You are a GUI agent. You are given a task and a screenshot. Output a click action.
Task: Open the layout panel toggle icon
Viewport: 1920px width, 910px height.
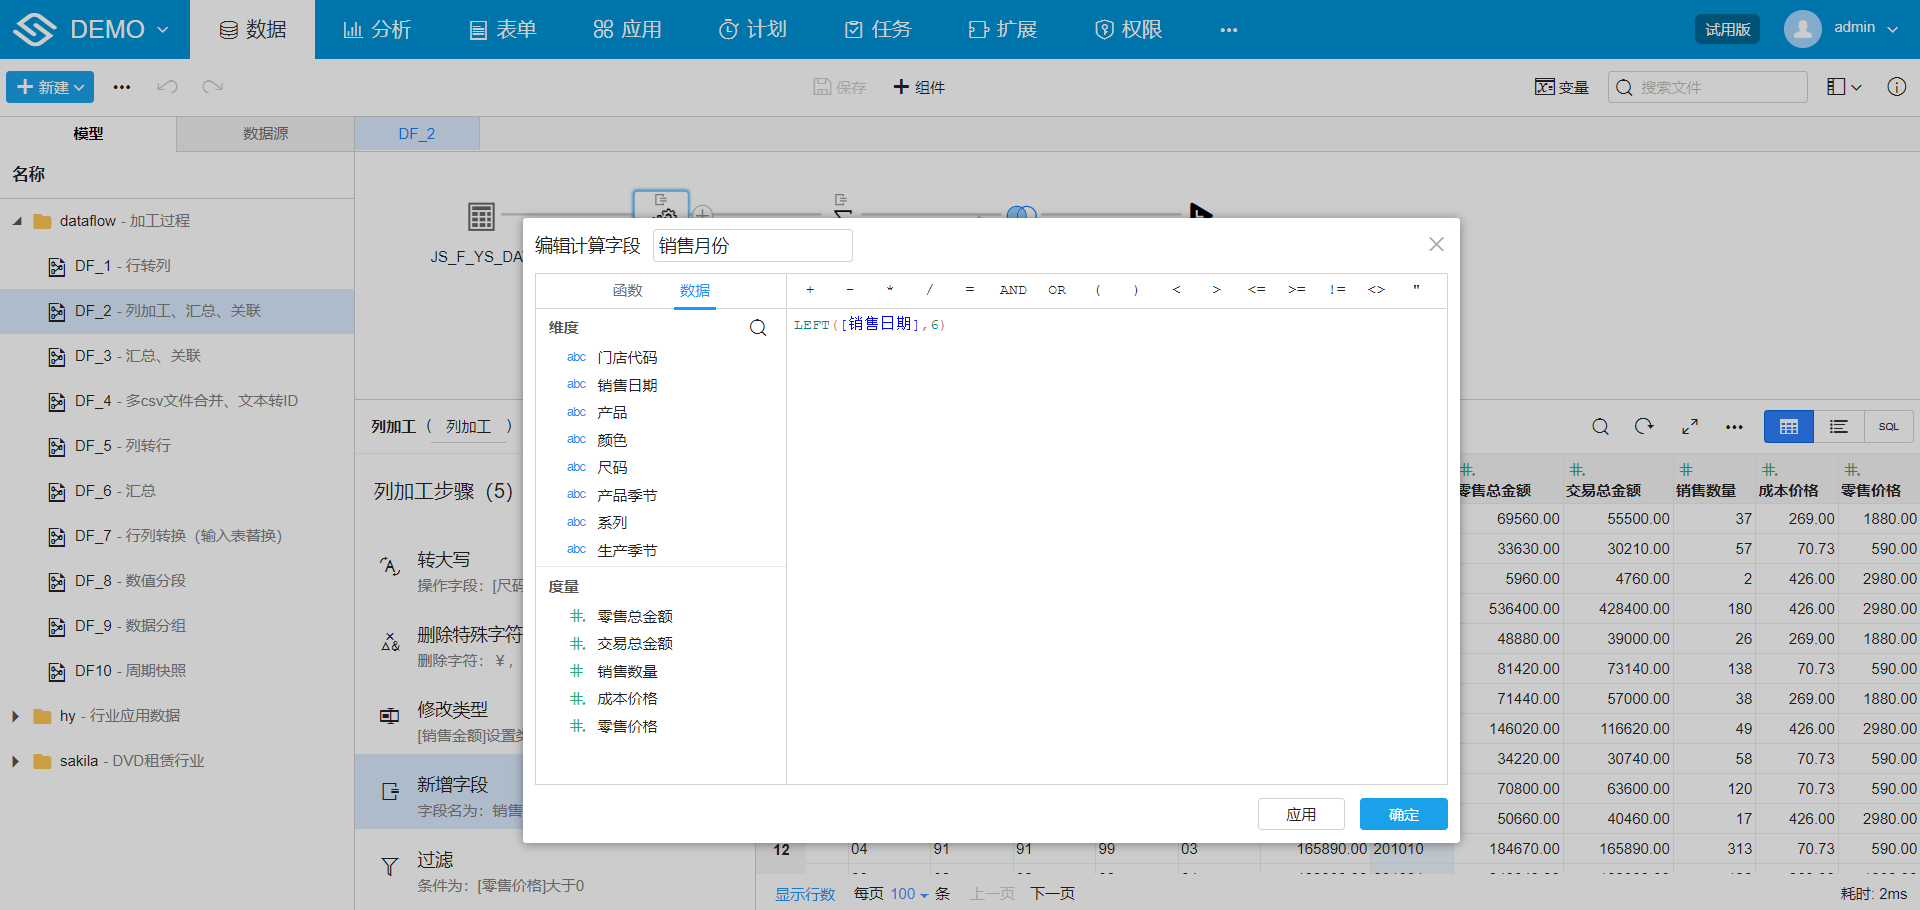1843,87
